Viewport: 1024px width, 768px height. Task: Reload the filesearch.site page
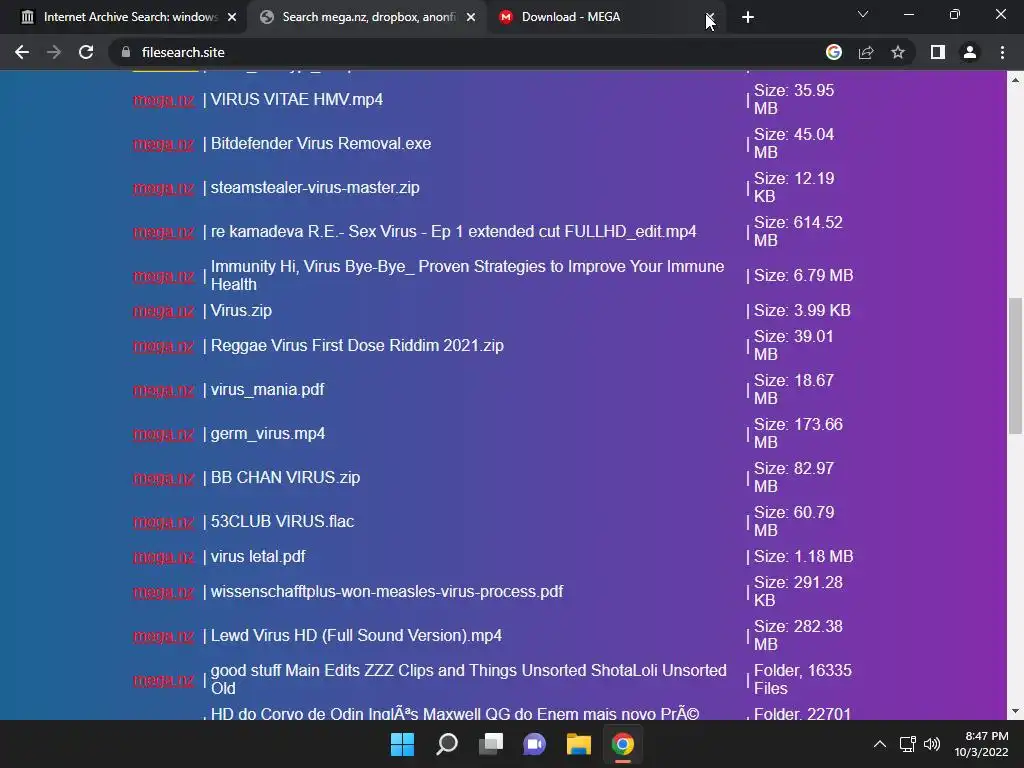tap(86, 52)
